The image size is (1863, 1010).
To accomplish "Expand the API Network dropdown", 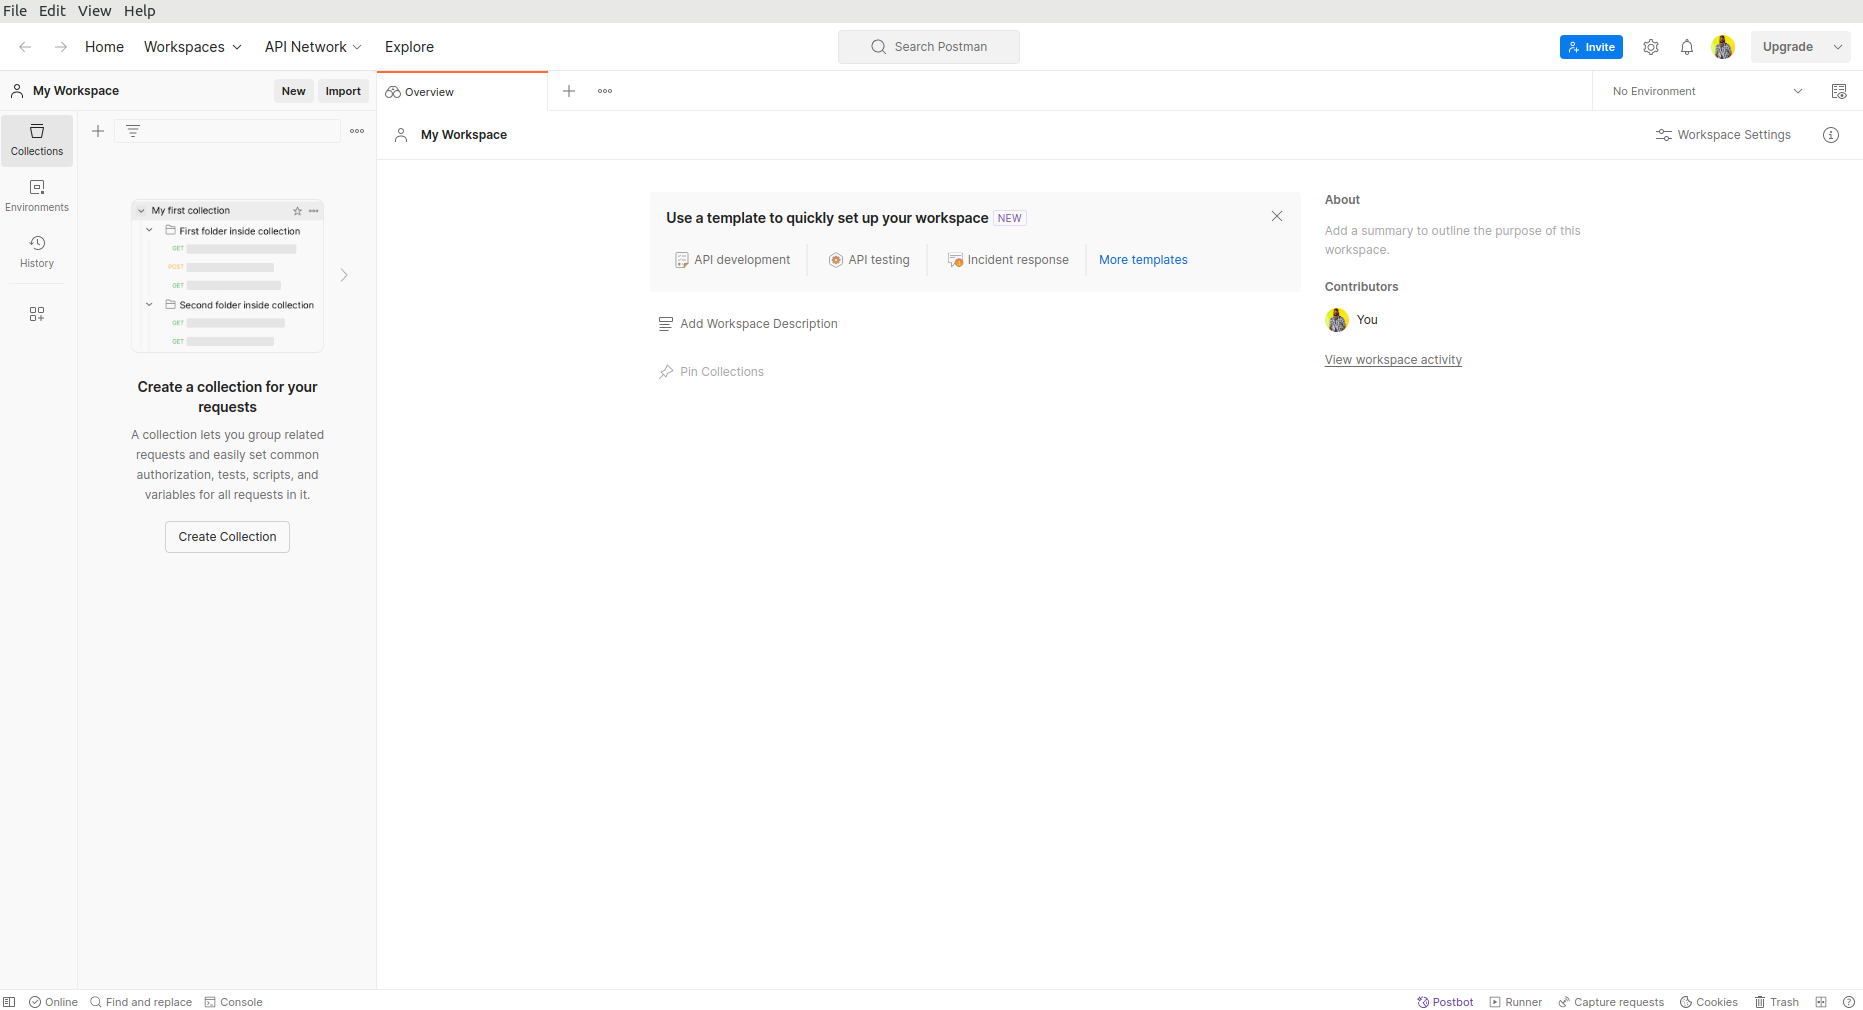I will pos(313,47).
